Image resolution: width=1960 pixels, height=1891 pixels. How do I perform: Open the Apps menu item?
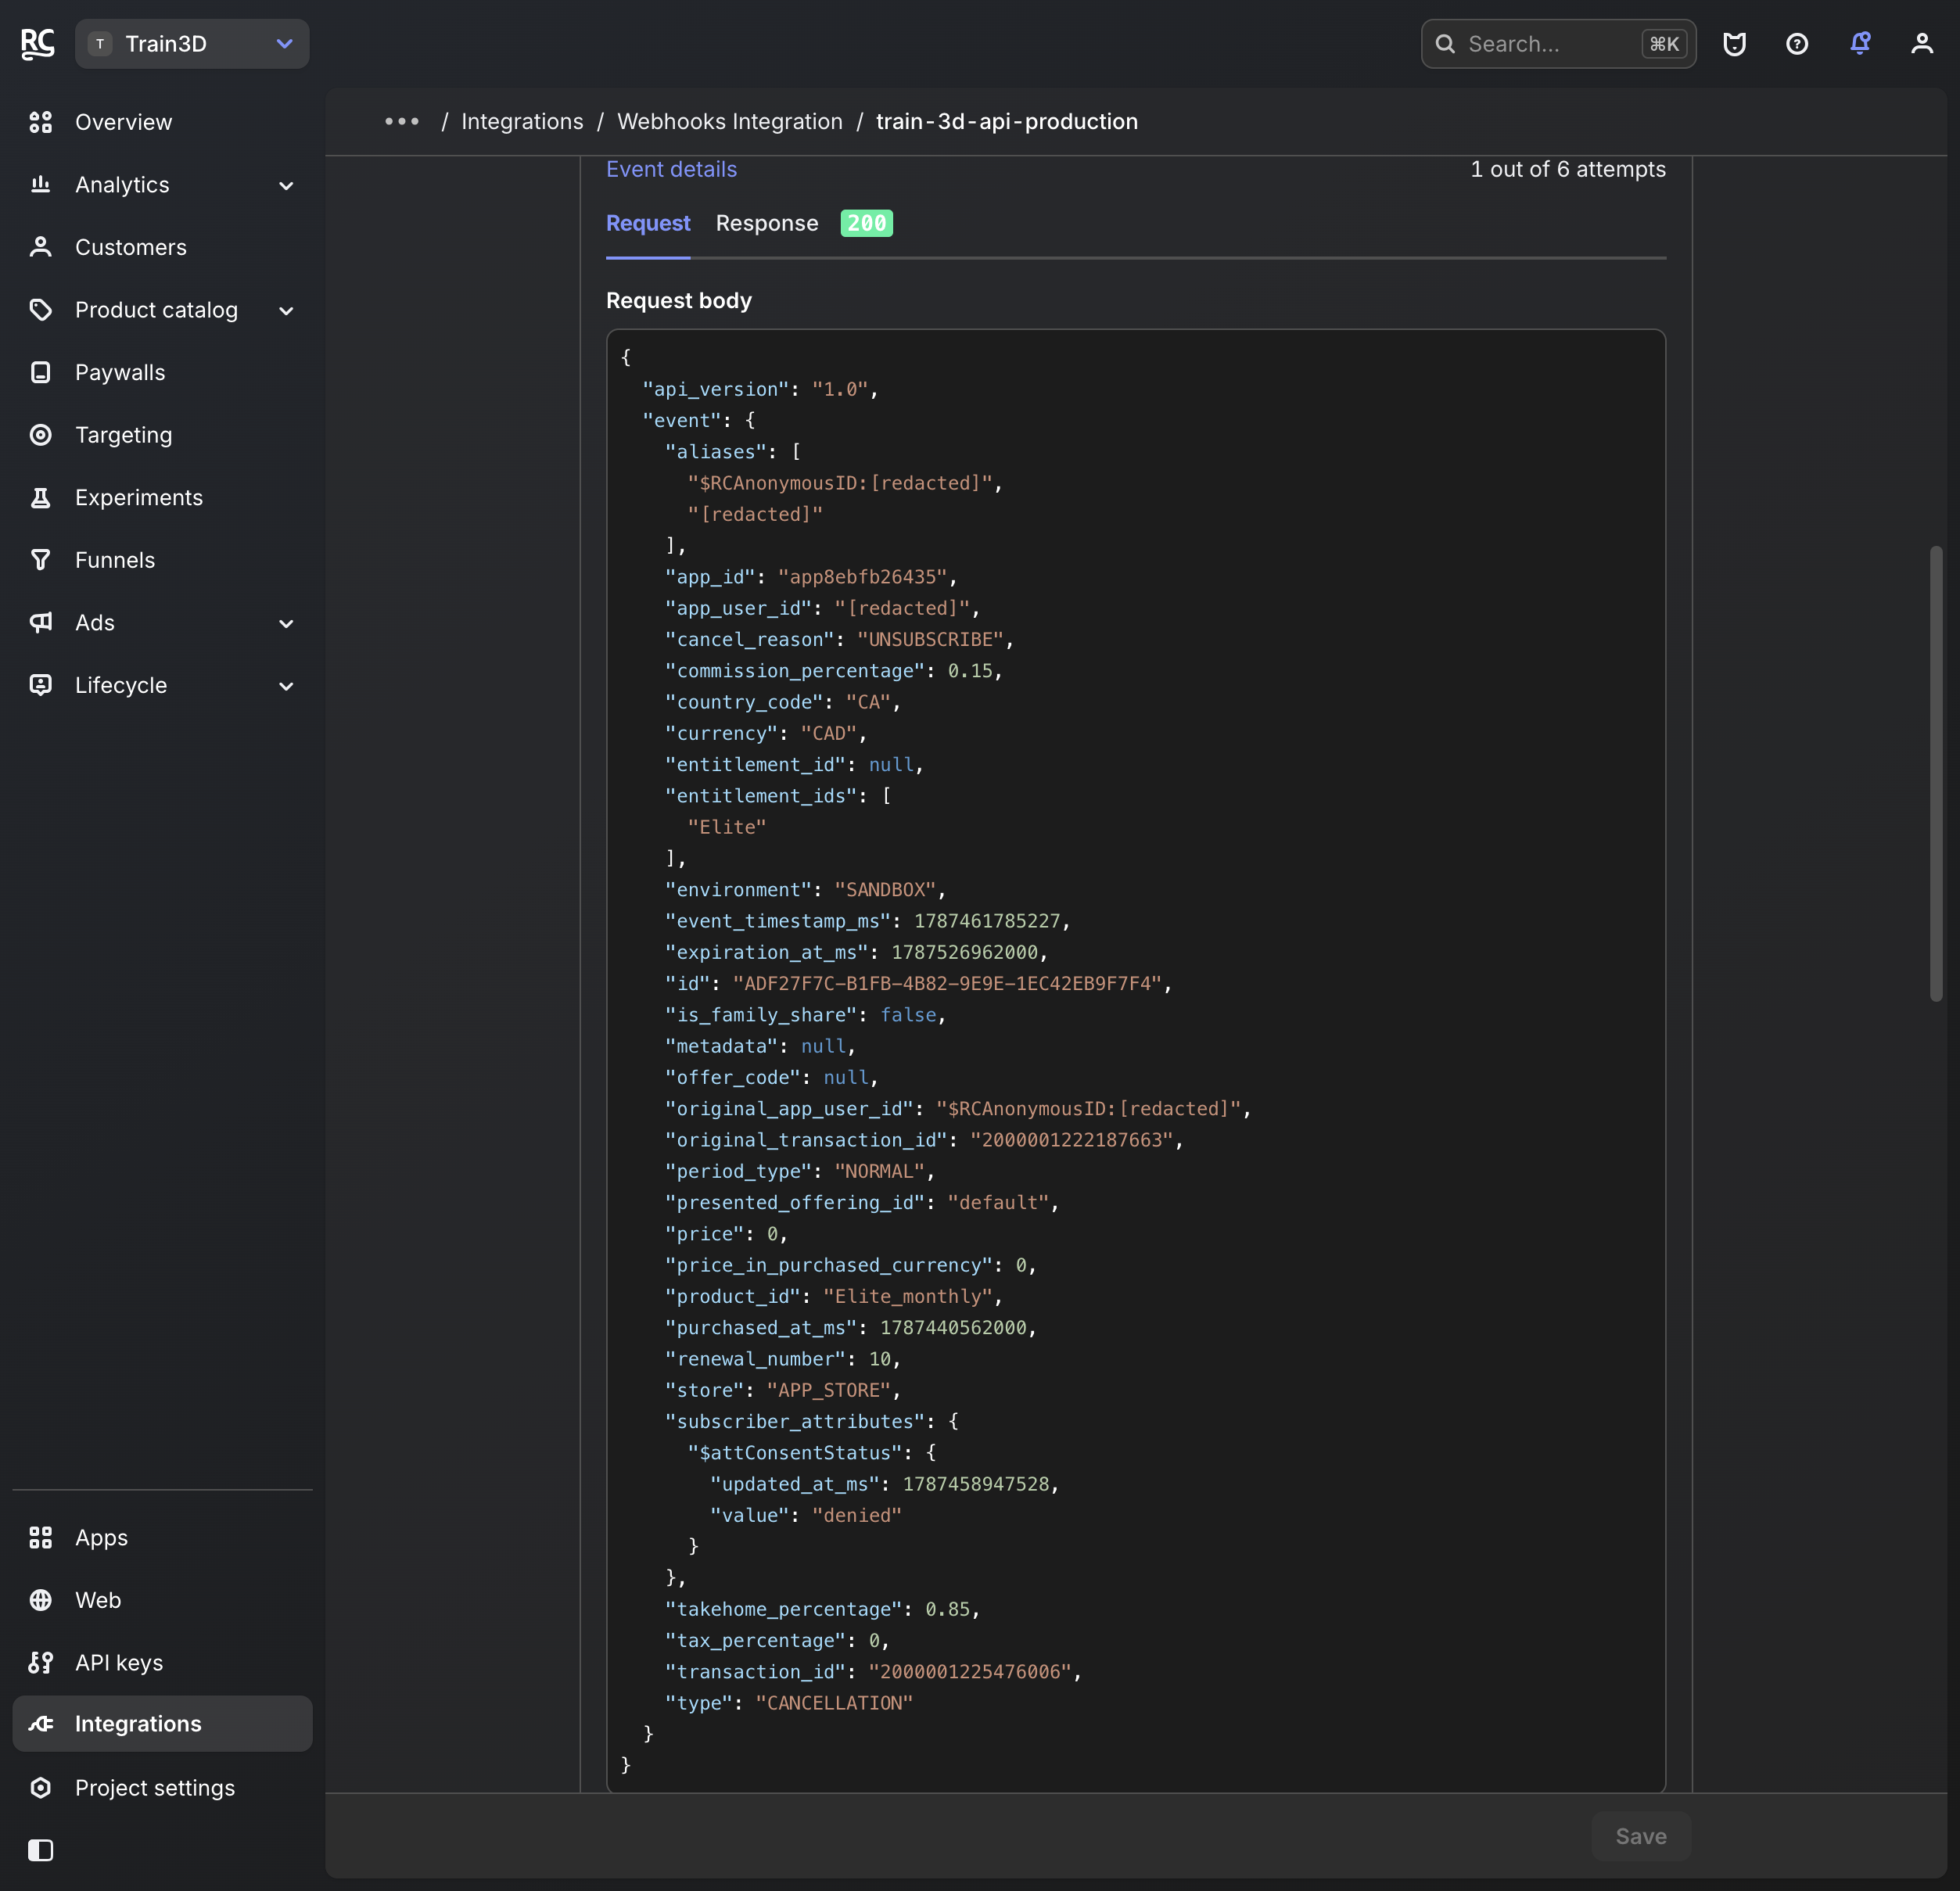point(162,1537)
